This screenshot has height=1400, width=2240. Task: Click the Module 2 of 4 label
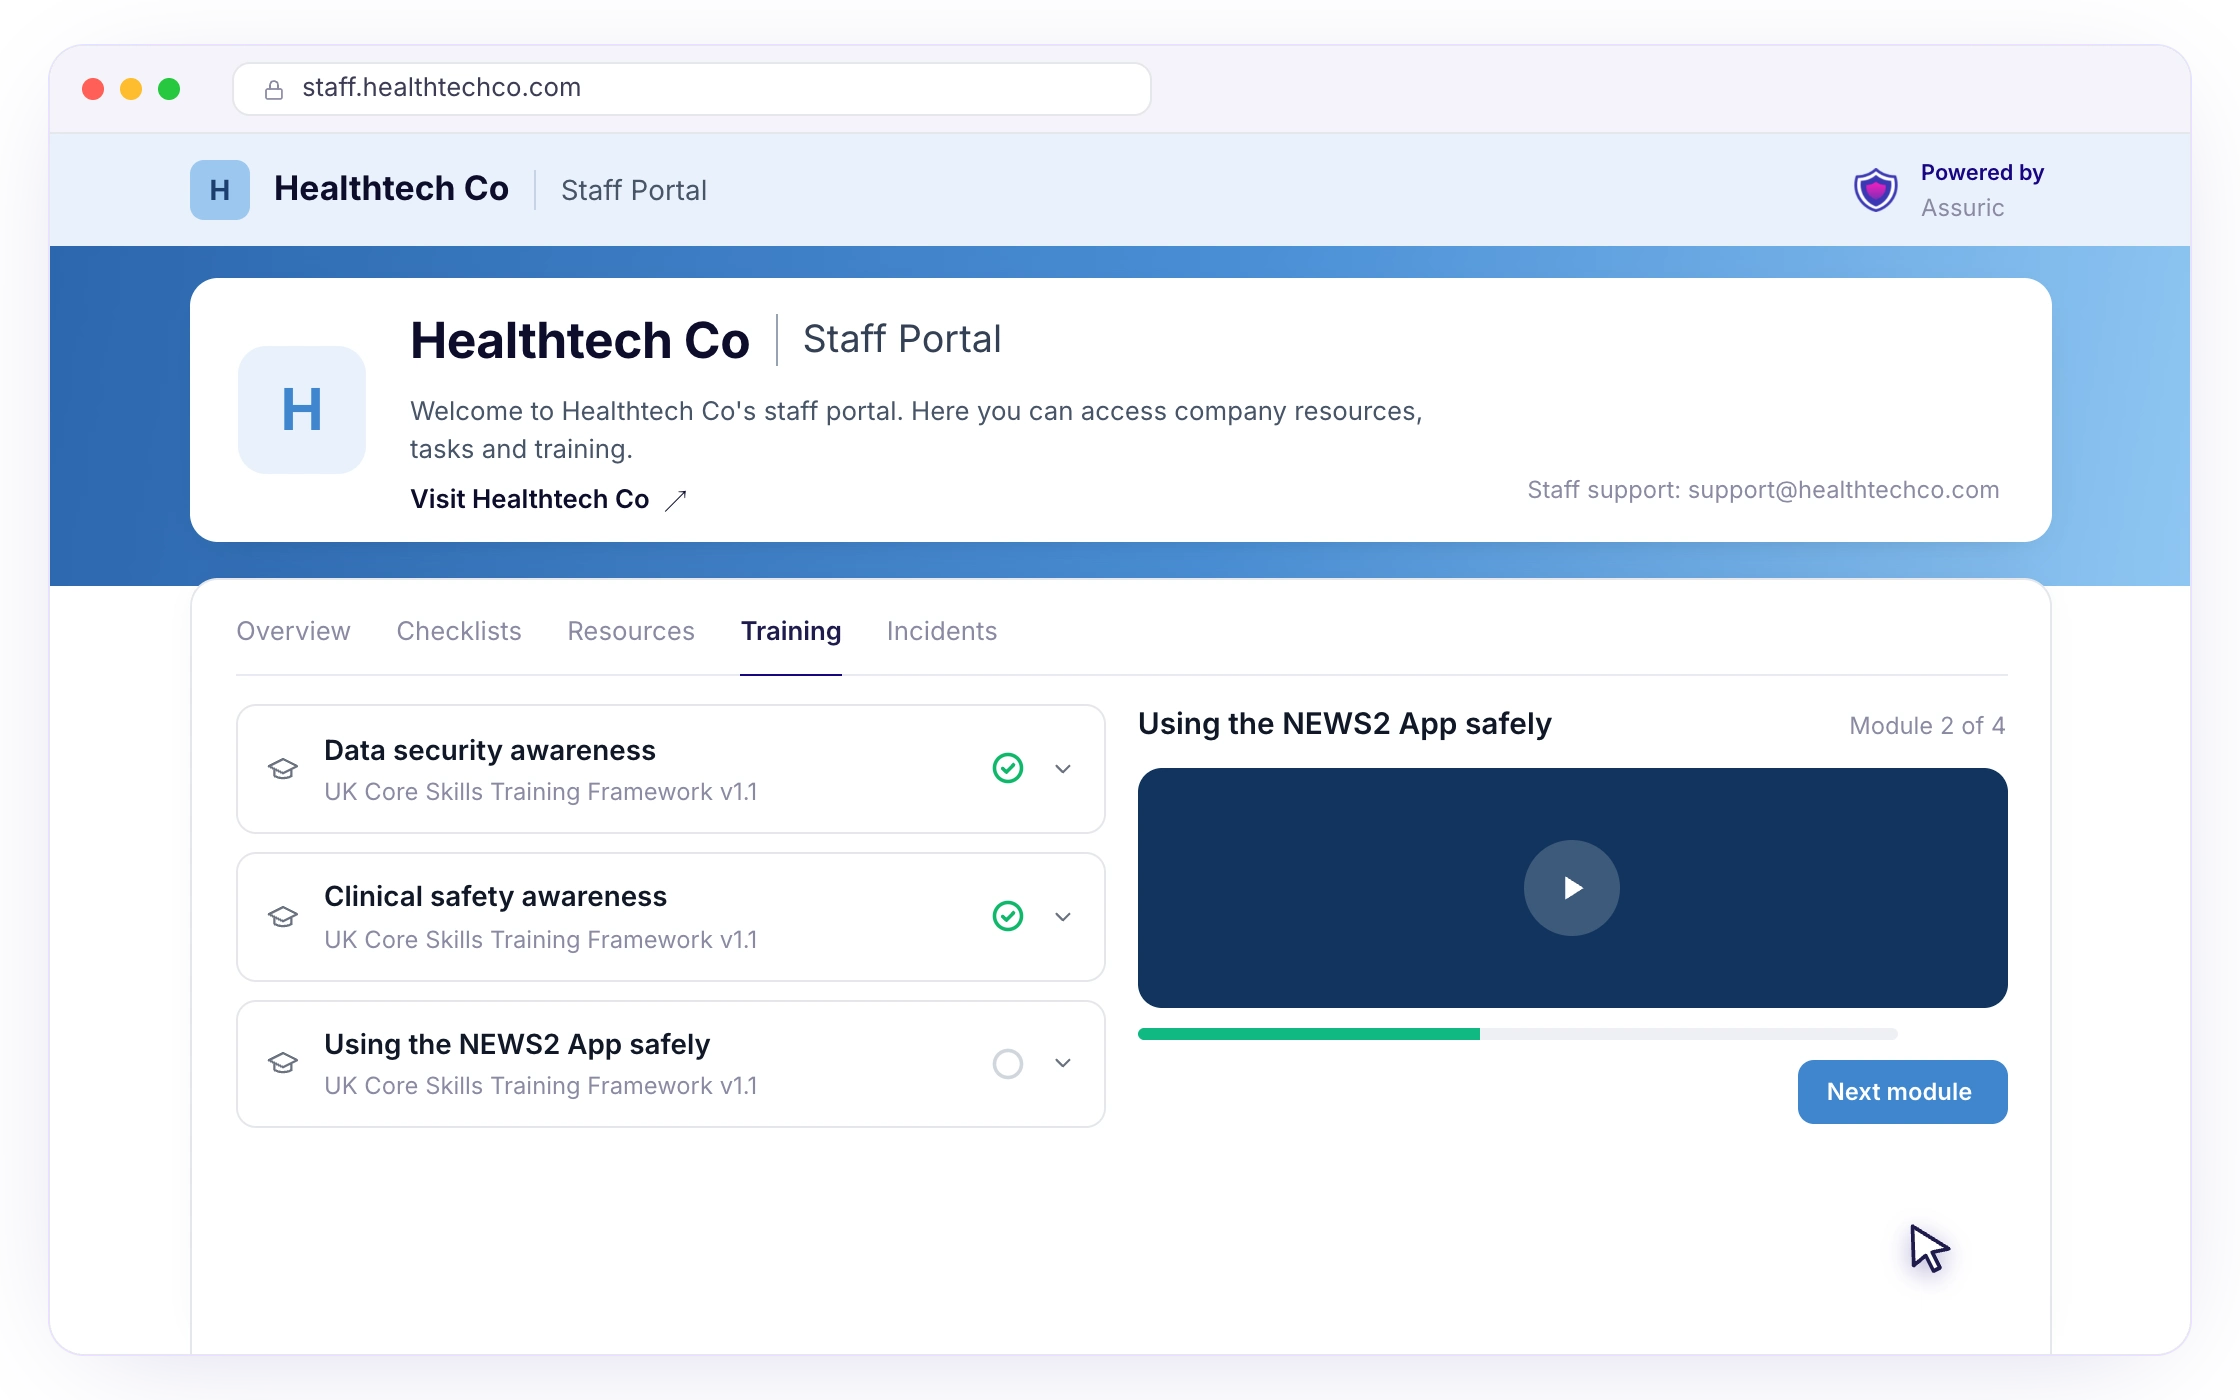pos(1927,726)
